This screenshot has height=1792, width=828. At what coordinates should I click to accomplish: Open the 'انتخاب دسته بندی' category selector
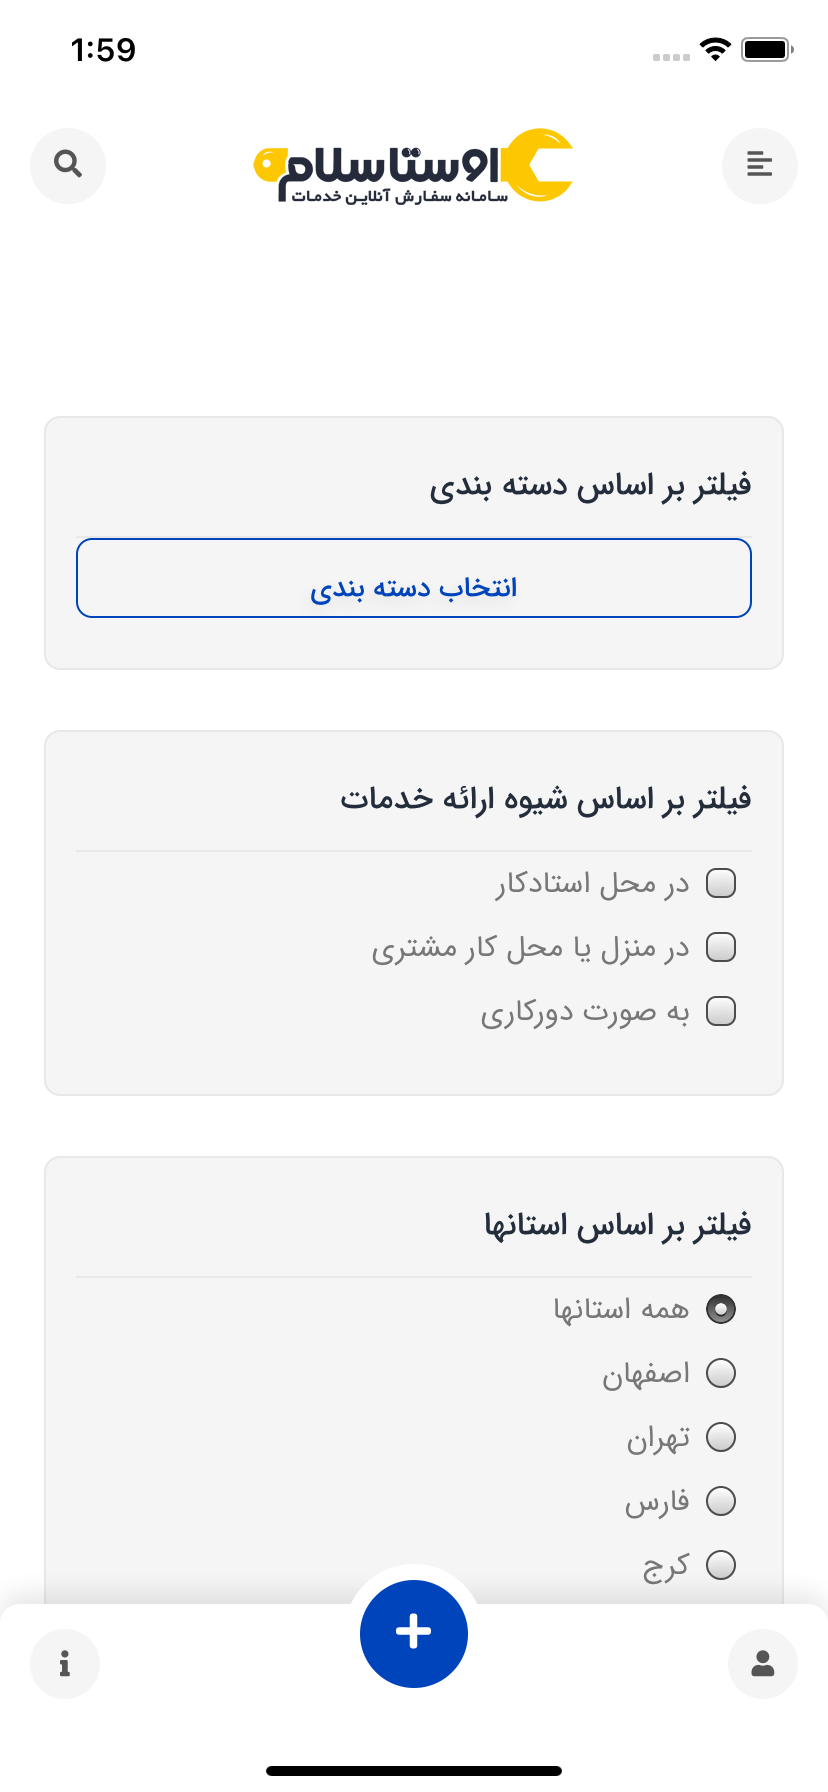[414, 579]
